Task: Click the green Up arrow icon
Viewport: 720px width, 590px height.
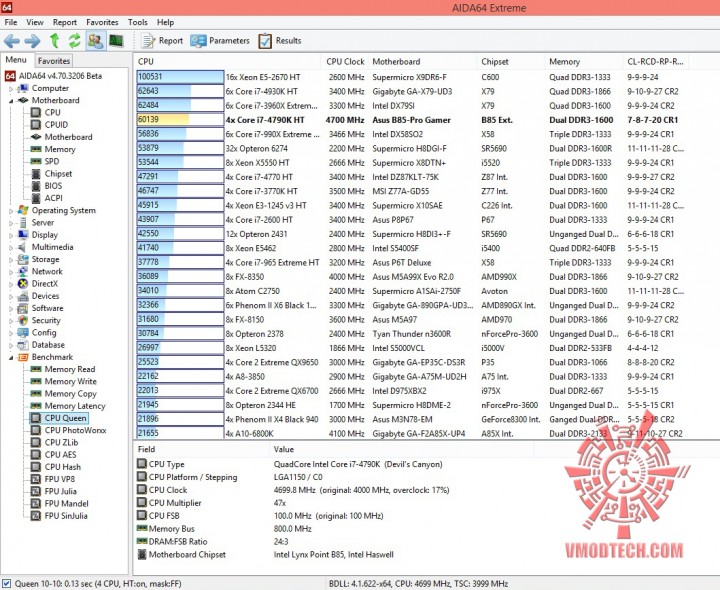Action: click(55, 40)
